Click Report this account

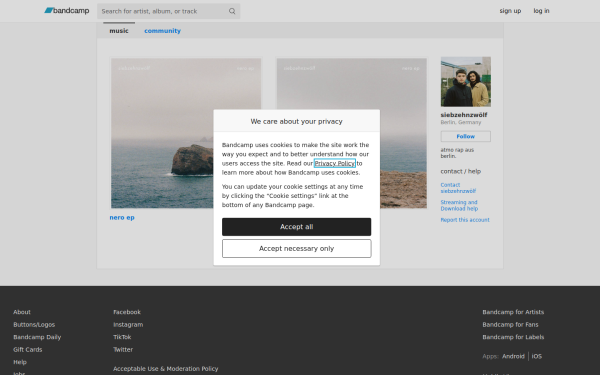(x=465, y=220)
